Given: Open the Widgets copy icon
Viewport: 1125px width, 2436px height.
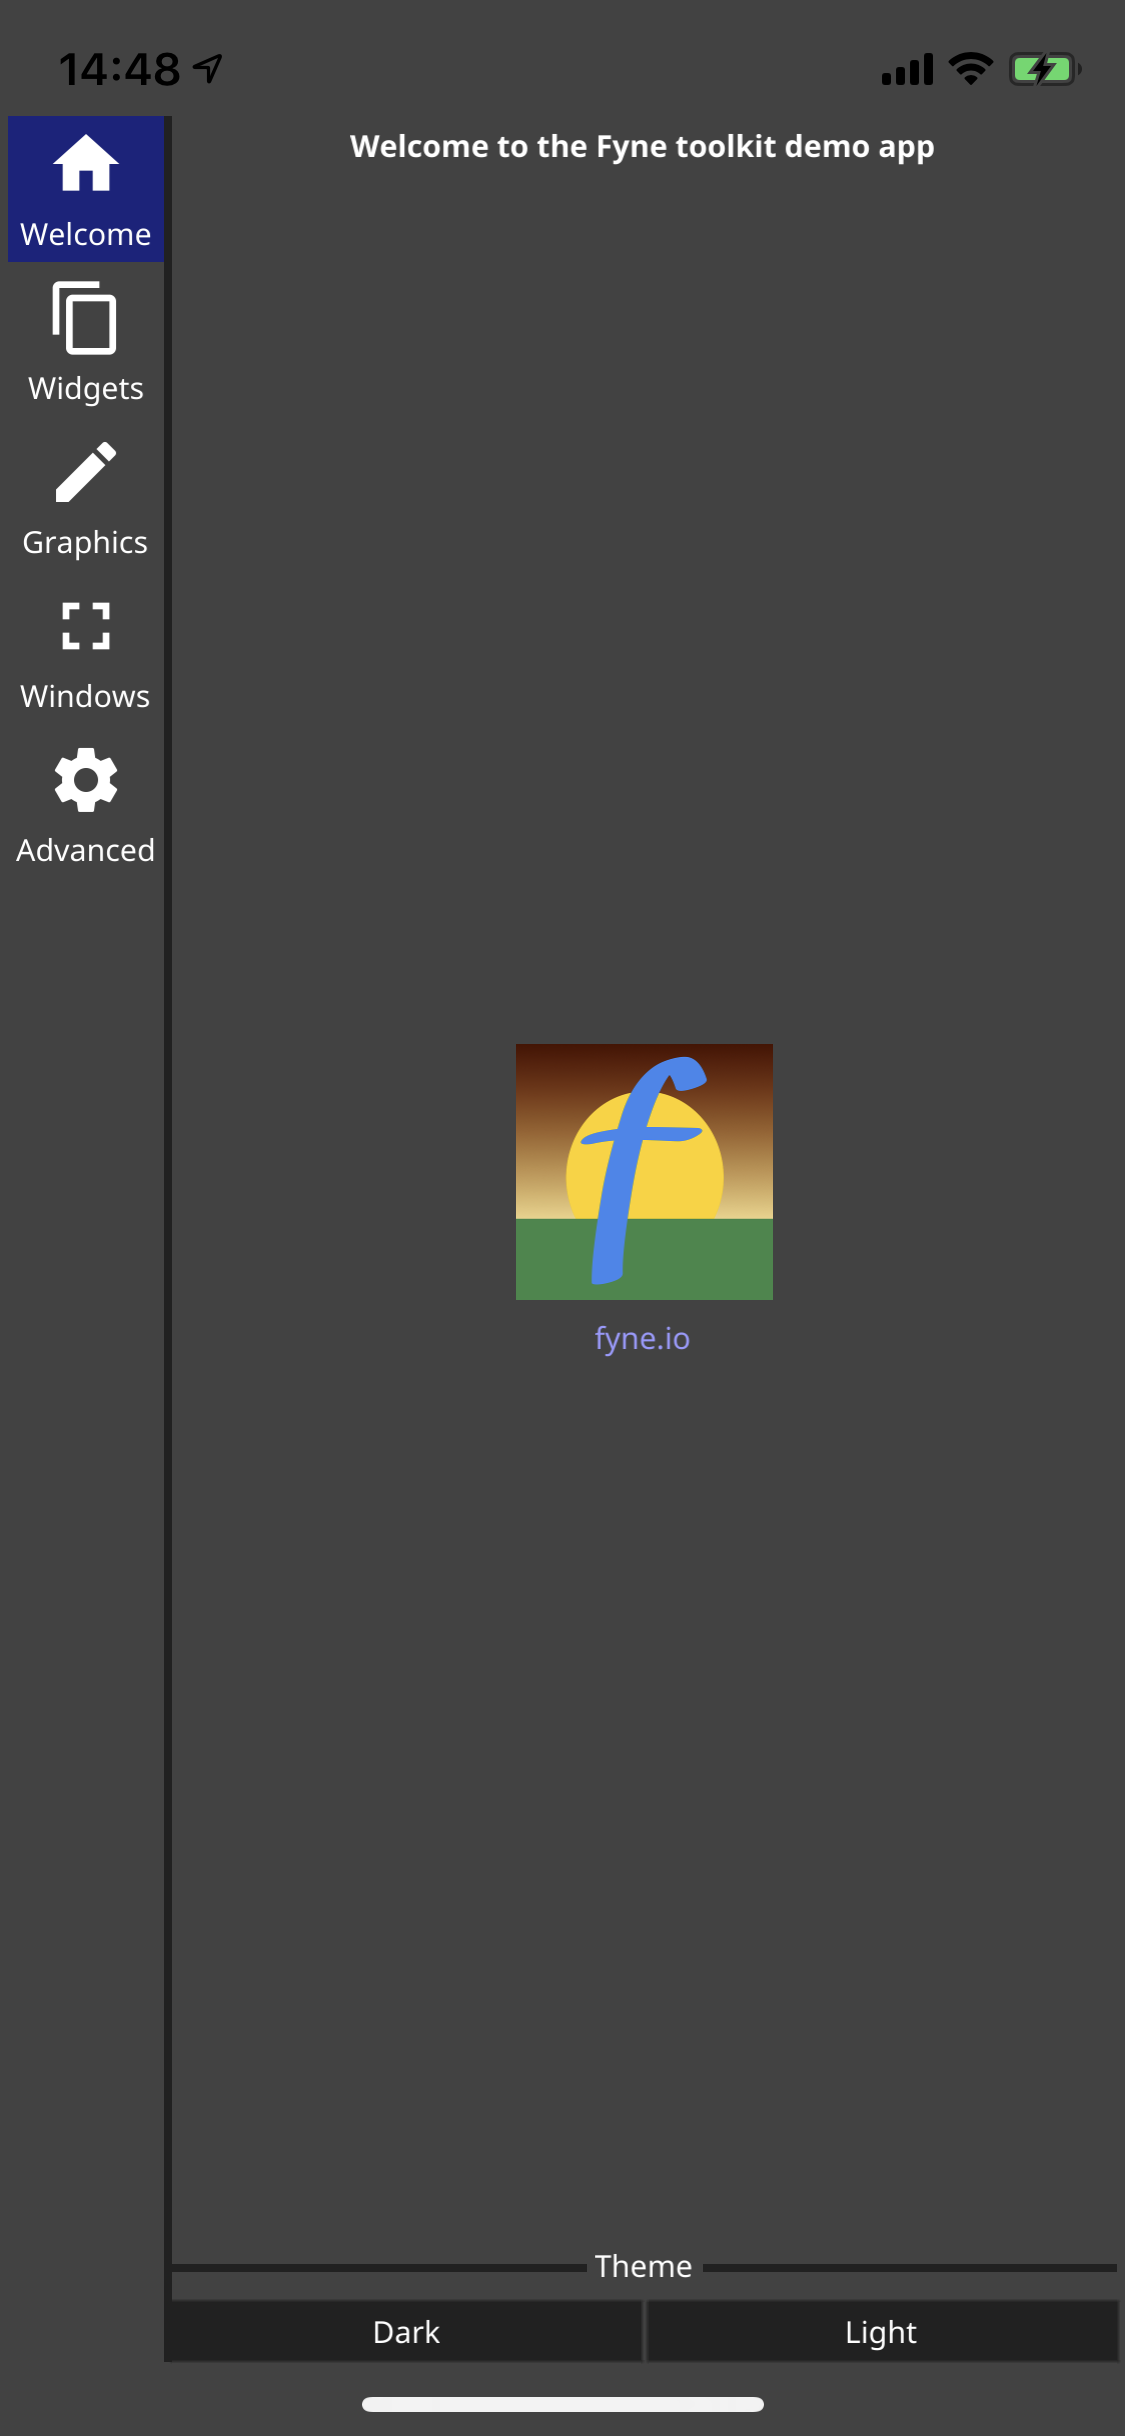Looking at the screenshot, I should (85, 318).
